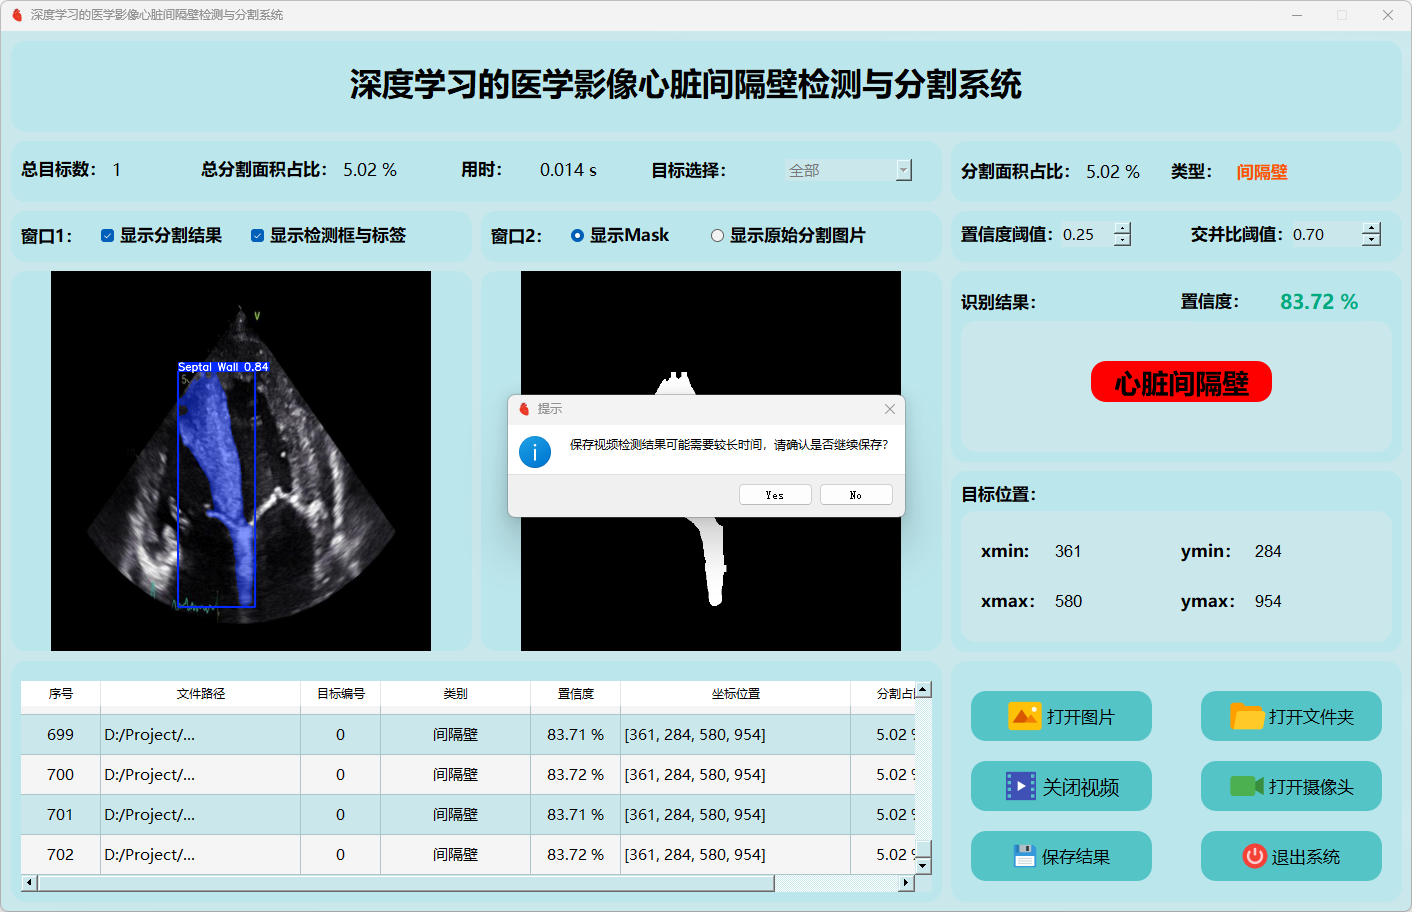Click the floppy disk icon on 保存结果
Image resolution: width=1412 pixels, height=912 pixels.
click(x=1023, y=856)
